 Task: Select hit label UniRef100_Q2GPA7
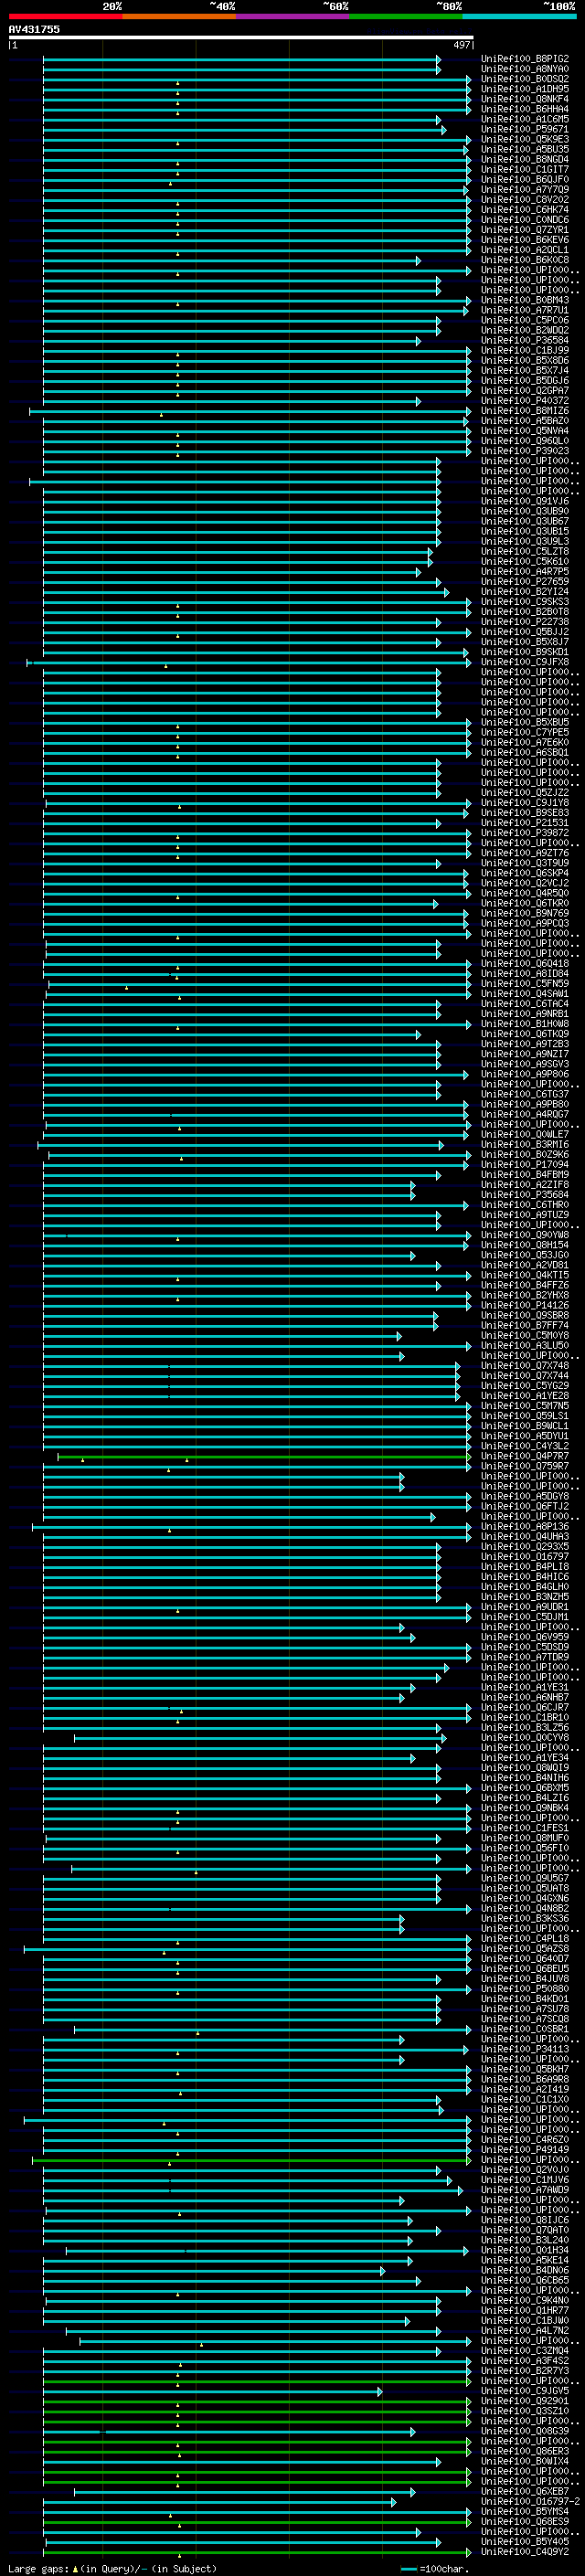click(525, 391)
